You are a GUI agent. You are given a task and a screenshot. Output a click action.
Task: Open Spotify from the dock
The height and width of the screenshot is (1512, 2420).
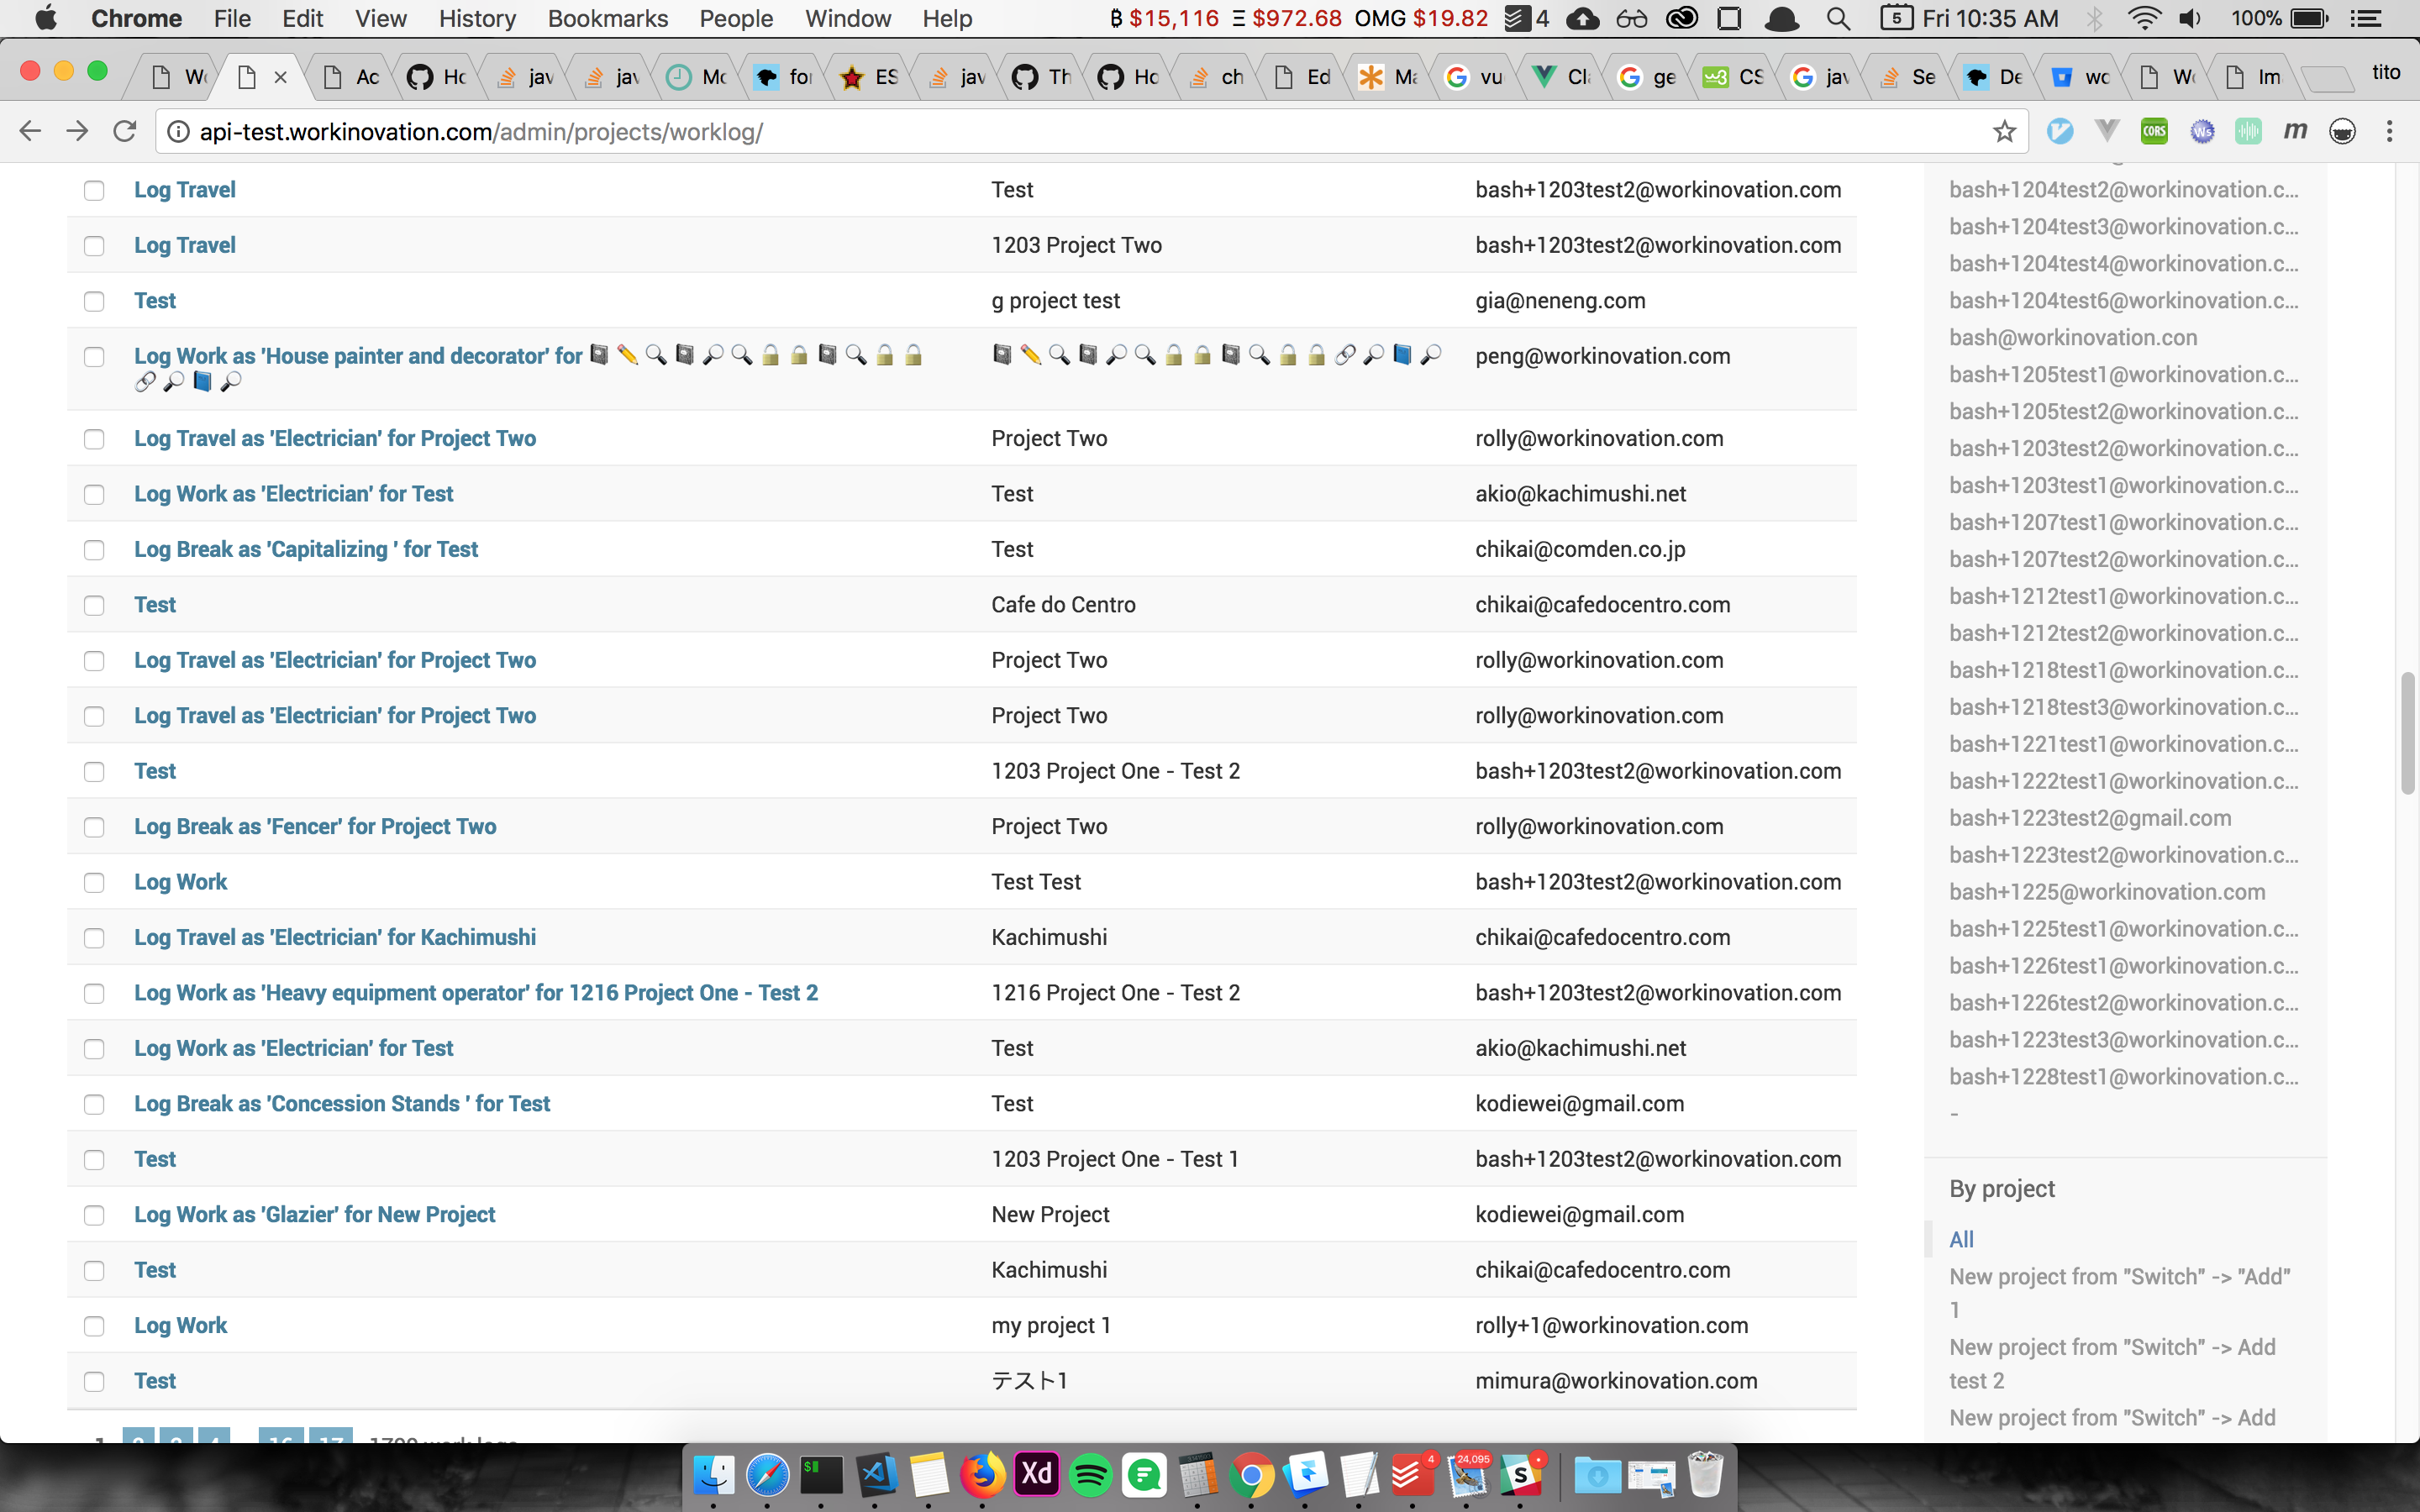tap(1091, 1475)
